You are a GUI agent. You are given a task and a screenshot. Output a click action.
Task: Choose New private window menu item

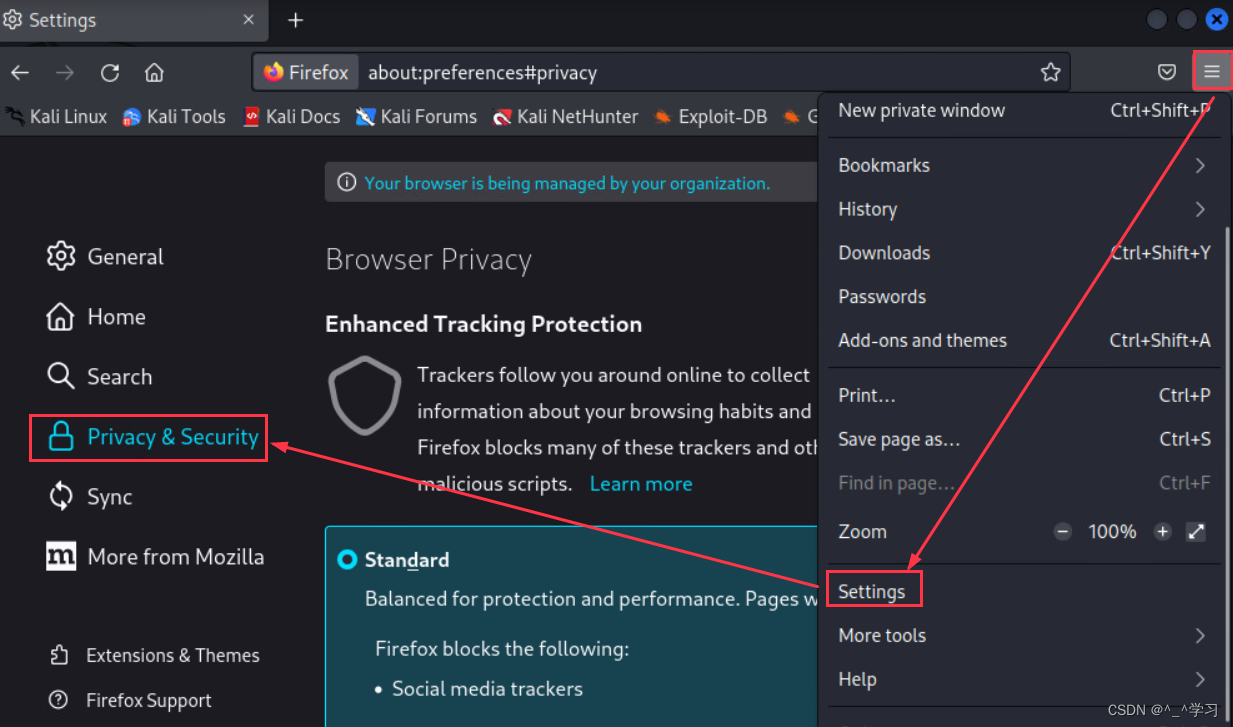tap(1022, 110)
